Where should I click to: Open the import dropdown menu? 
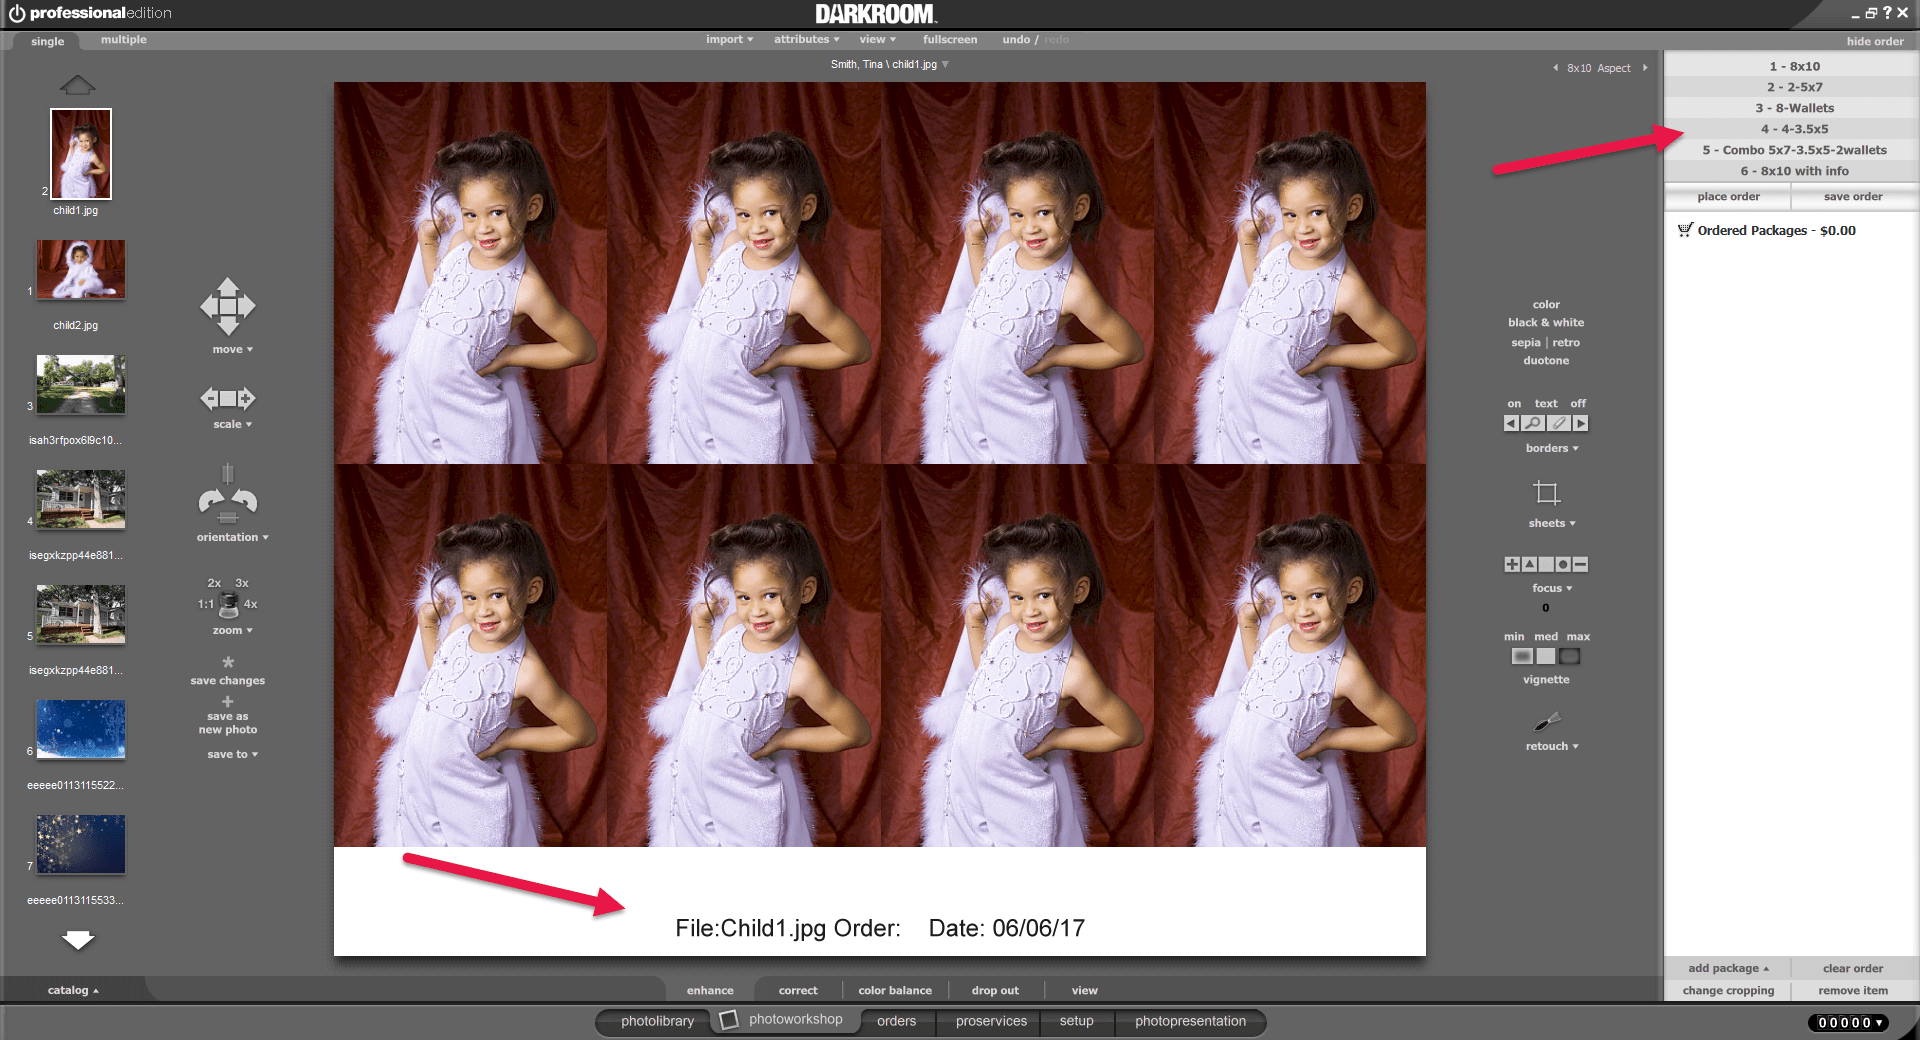pos(730,39)
